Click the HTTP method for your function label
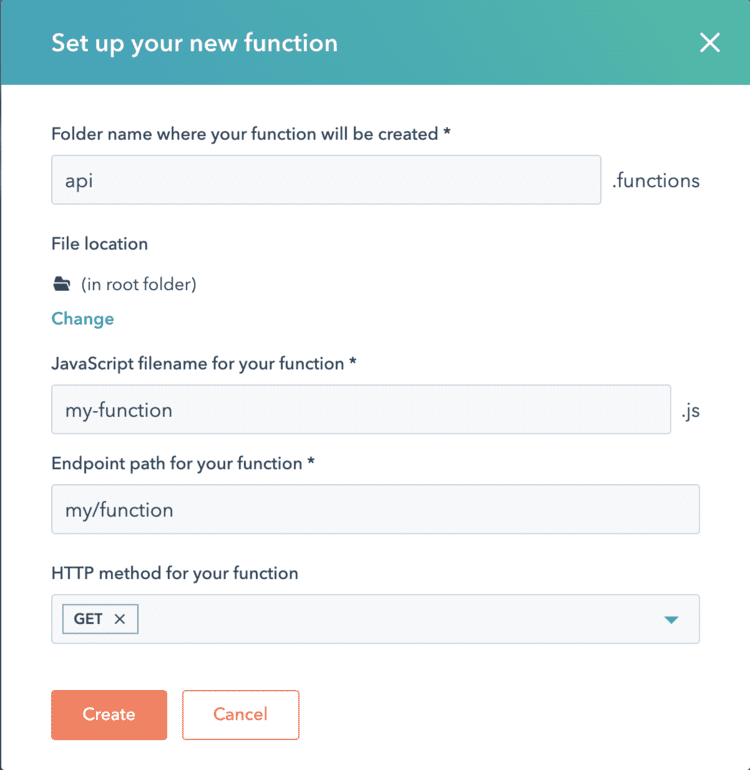Viewport: 750px width, 770px height. [x=175, y=573]
